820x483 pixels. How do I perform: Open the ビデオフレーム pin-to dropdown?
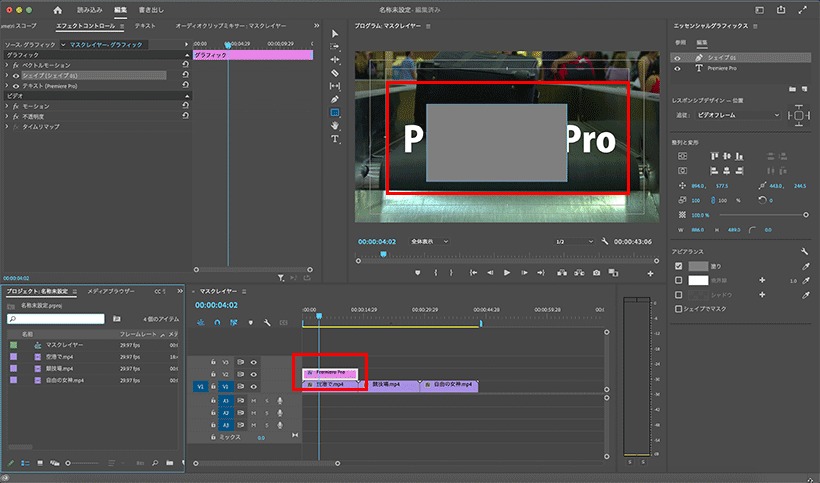pos(737,115)
